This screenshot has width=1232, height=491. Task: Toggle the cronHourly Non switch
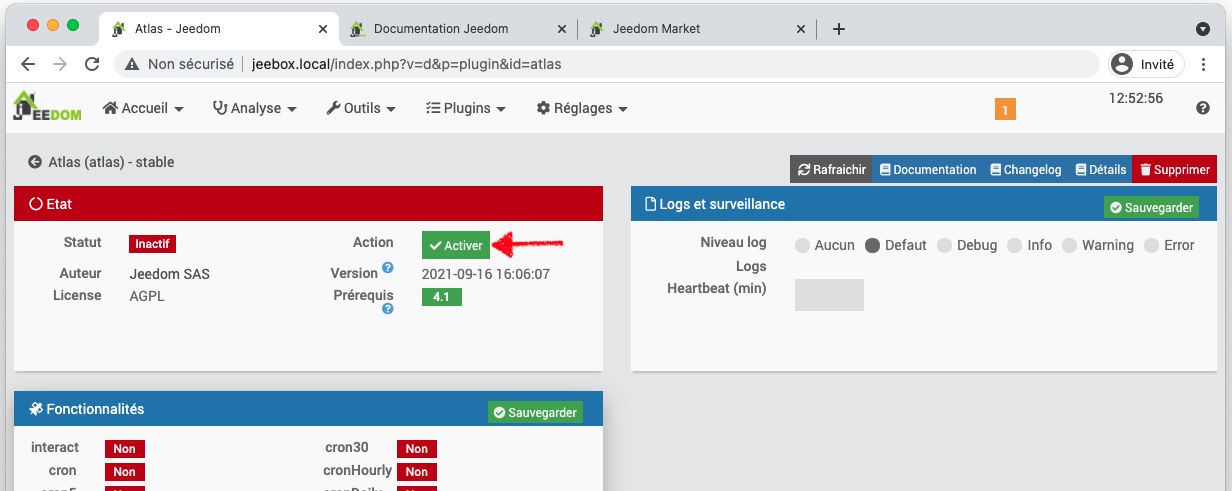(416, 472)
